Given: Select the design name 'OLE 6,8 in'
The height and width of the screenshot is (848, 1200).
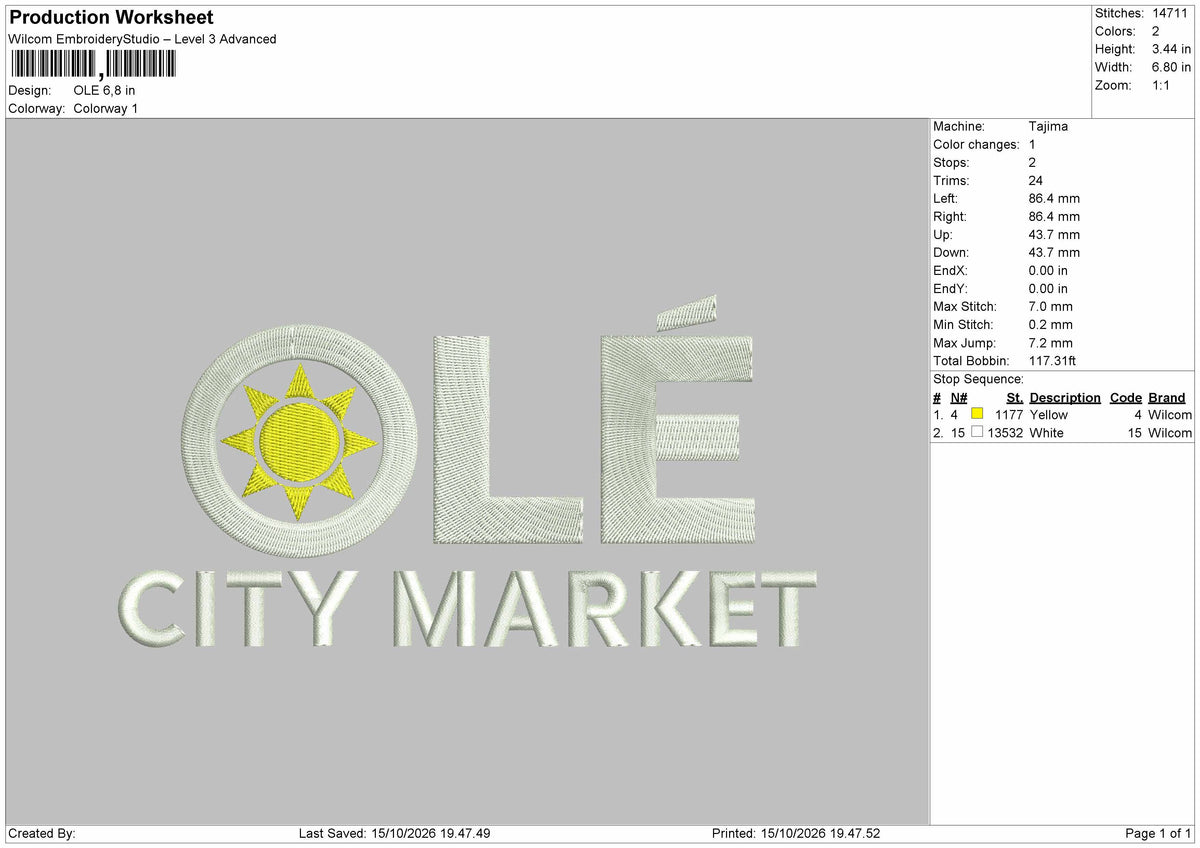Looking at the screenshot, I should [x=105, y=90].
